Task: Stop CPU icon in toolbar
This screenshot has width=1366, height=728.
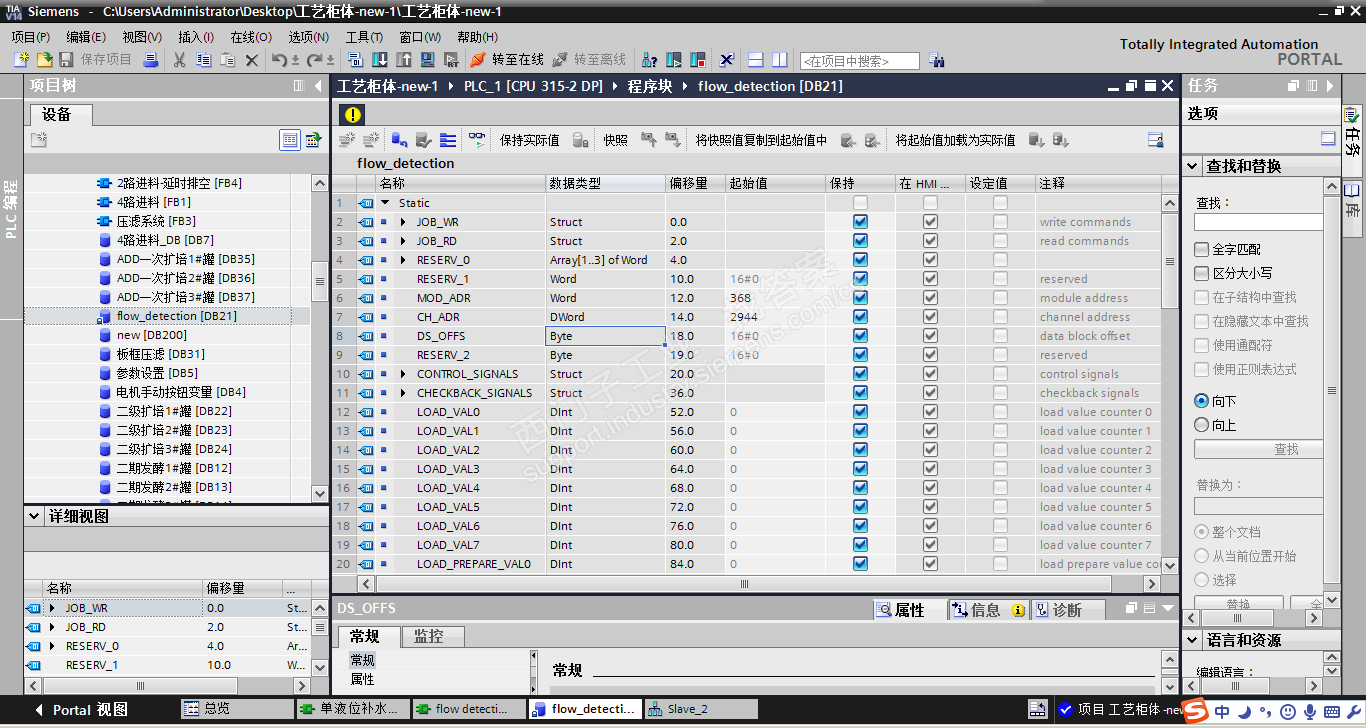Action: click(x=698, y=60)
